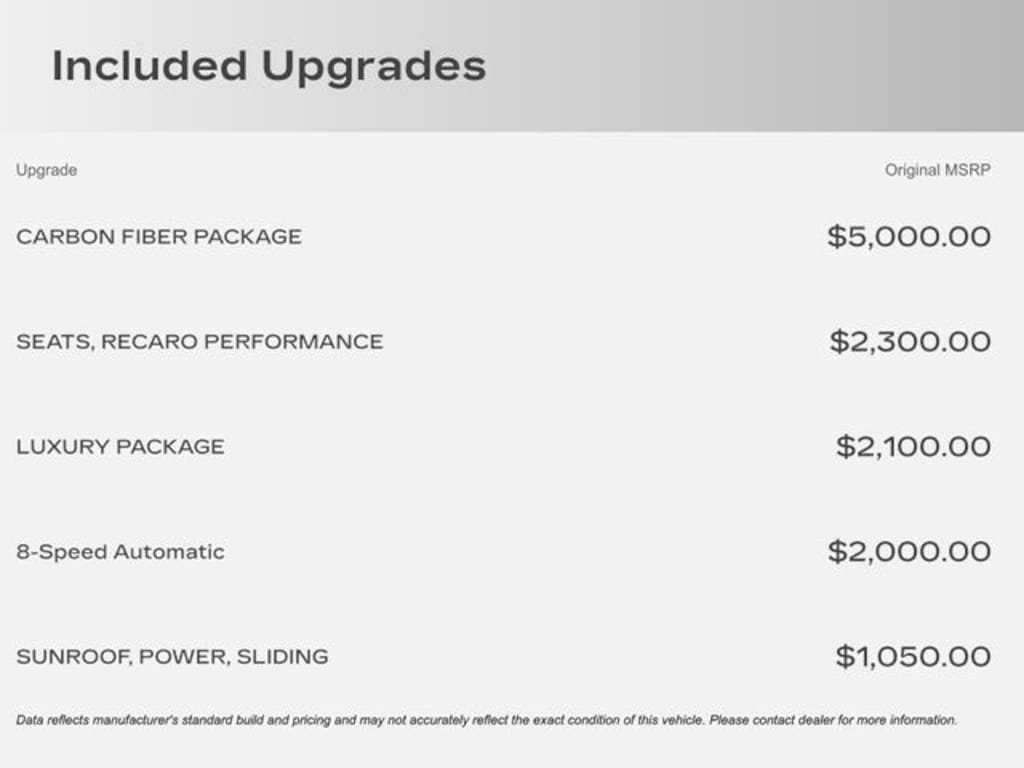Screen dimensions: 1024x768
Task: Click the word 'Upgrades' in the page title
Action: 373,66
